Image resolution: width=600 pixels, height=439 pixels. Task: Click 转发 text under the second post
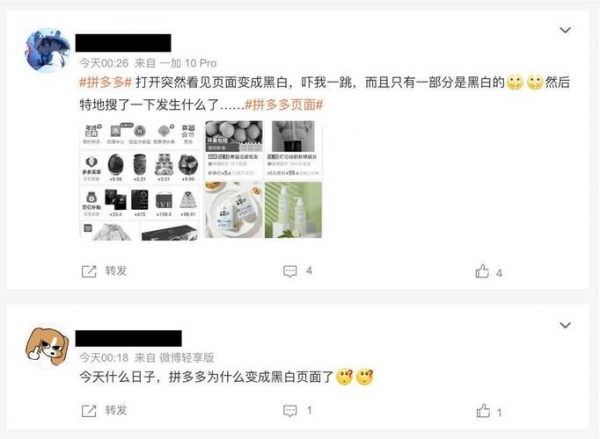(x=116, y=410)
